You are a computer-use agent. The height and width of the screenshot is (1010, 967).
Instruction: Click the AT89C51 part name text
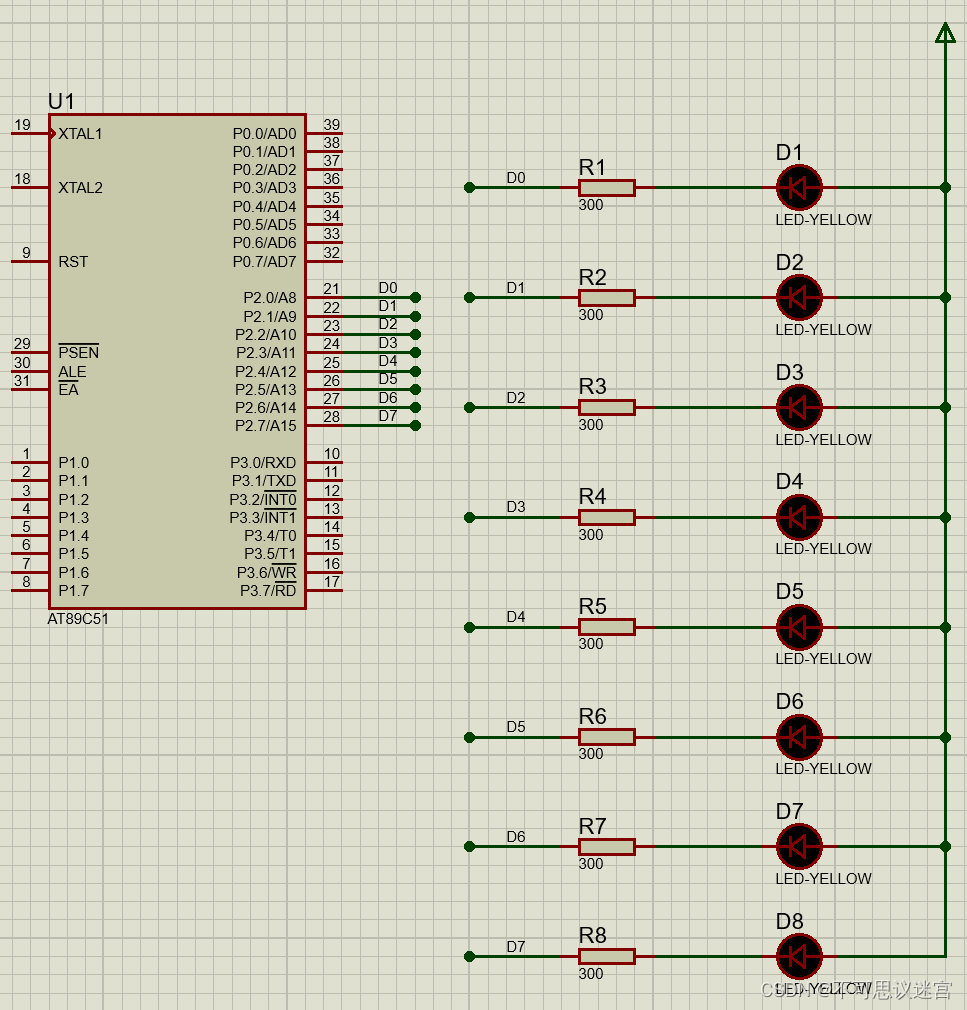pyautogui.click(x=78, y=619)
